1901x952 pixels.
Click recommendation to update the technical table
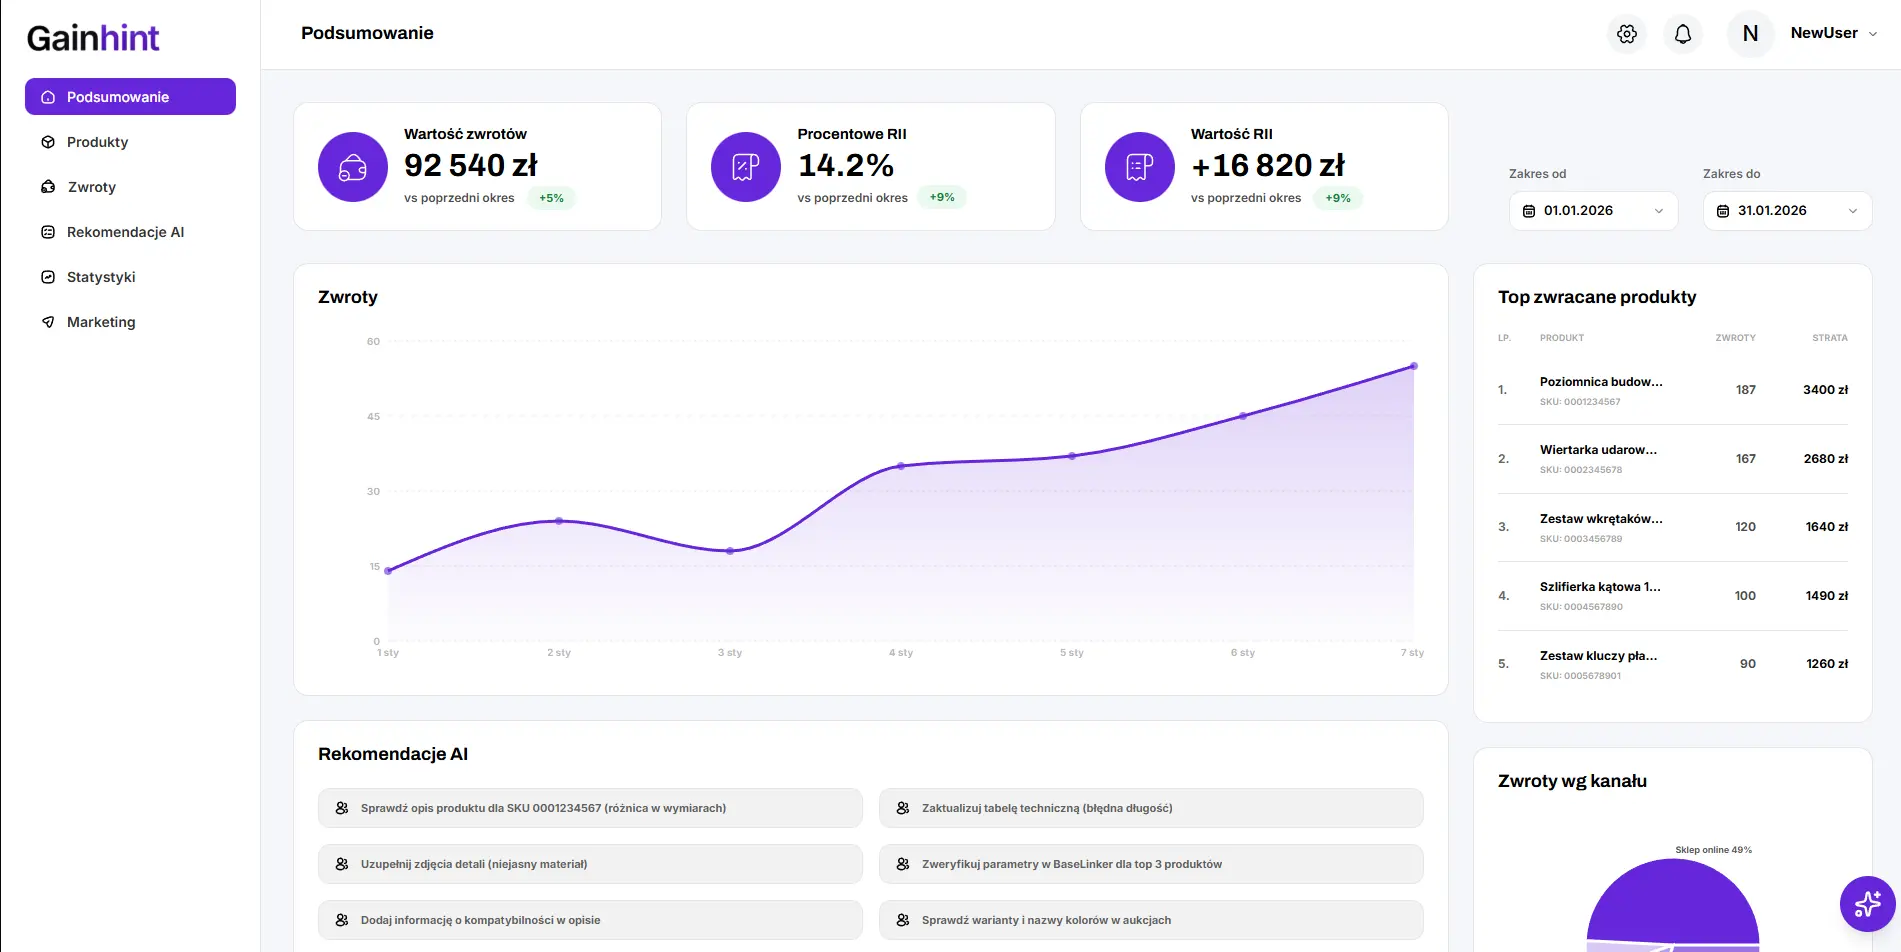click(1150, 808)
